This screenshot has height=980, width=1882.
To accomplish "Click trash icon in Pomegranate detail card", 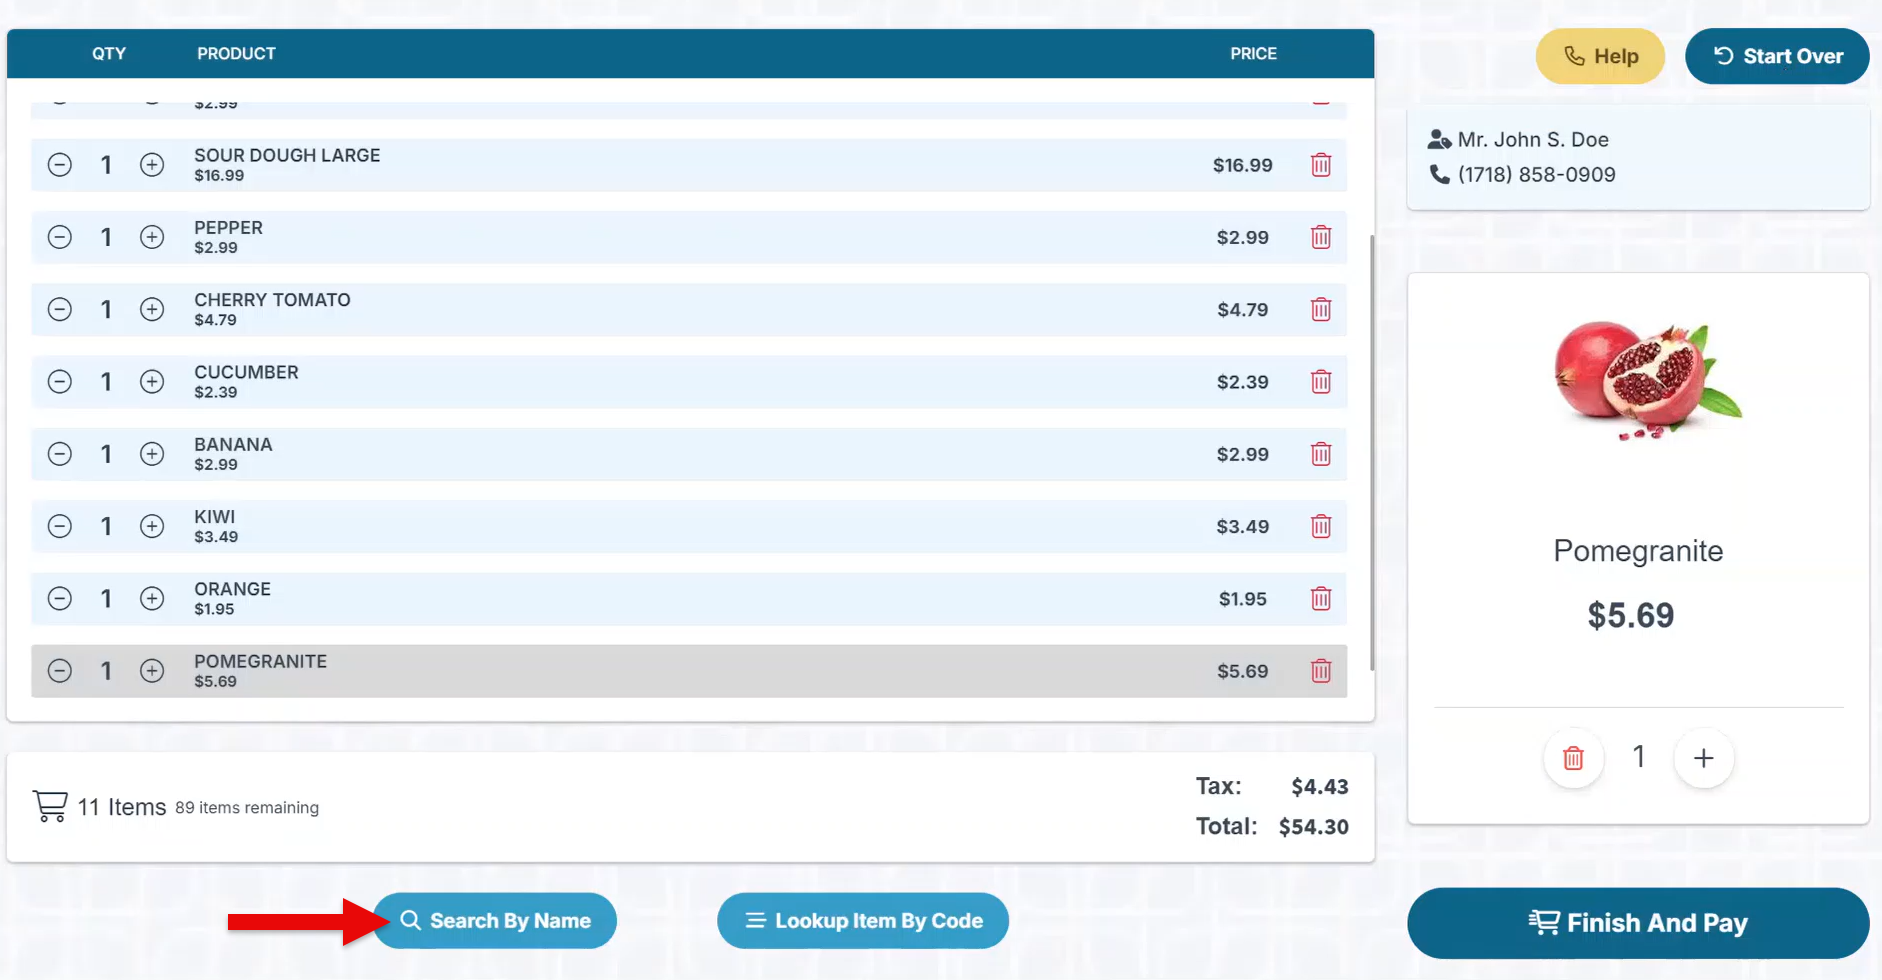I will tap(1573, 758).
